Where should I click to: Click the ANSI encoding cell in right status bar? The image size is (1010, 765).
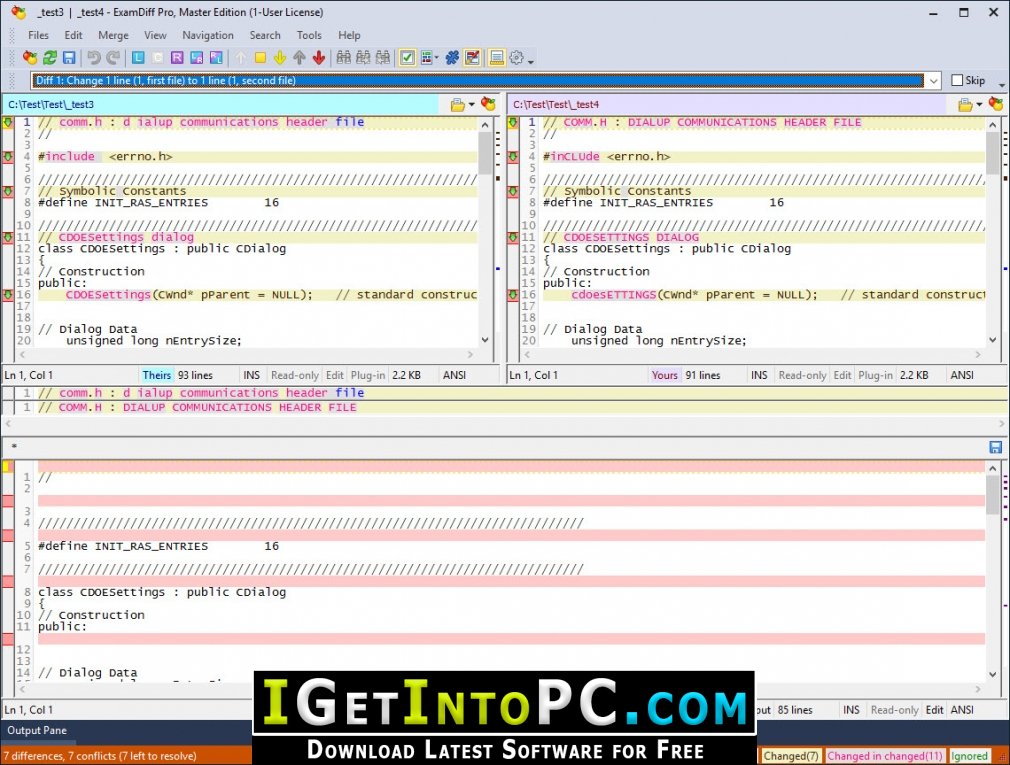pyautogui.click(x=962, y=375)
